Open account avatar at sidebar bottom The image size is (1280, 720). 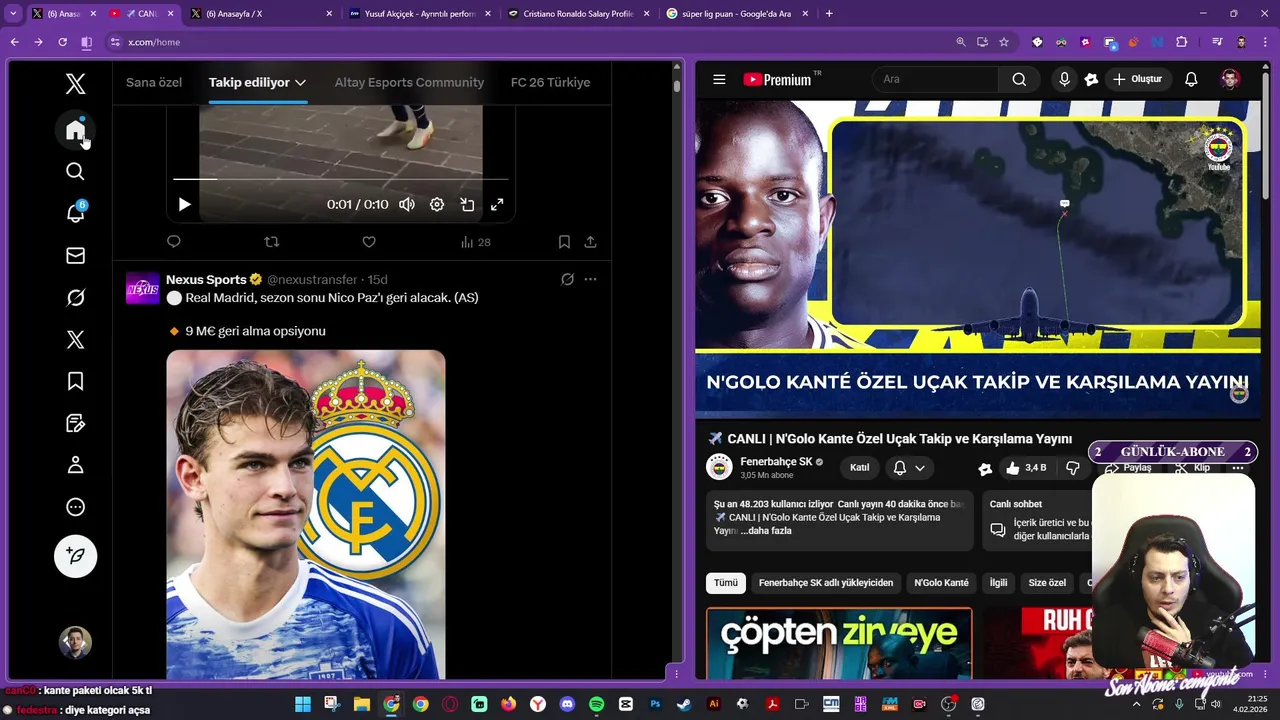coord(75,642)
